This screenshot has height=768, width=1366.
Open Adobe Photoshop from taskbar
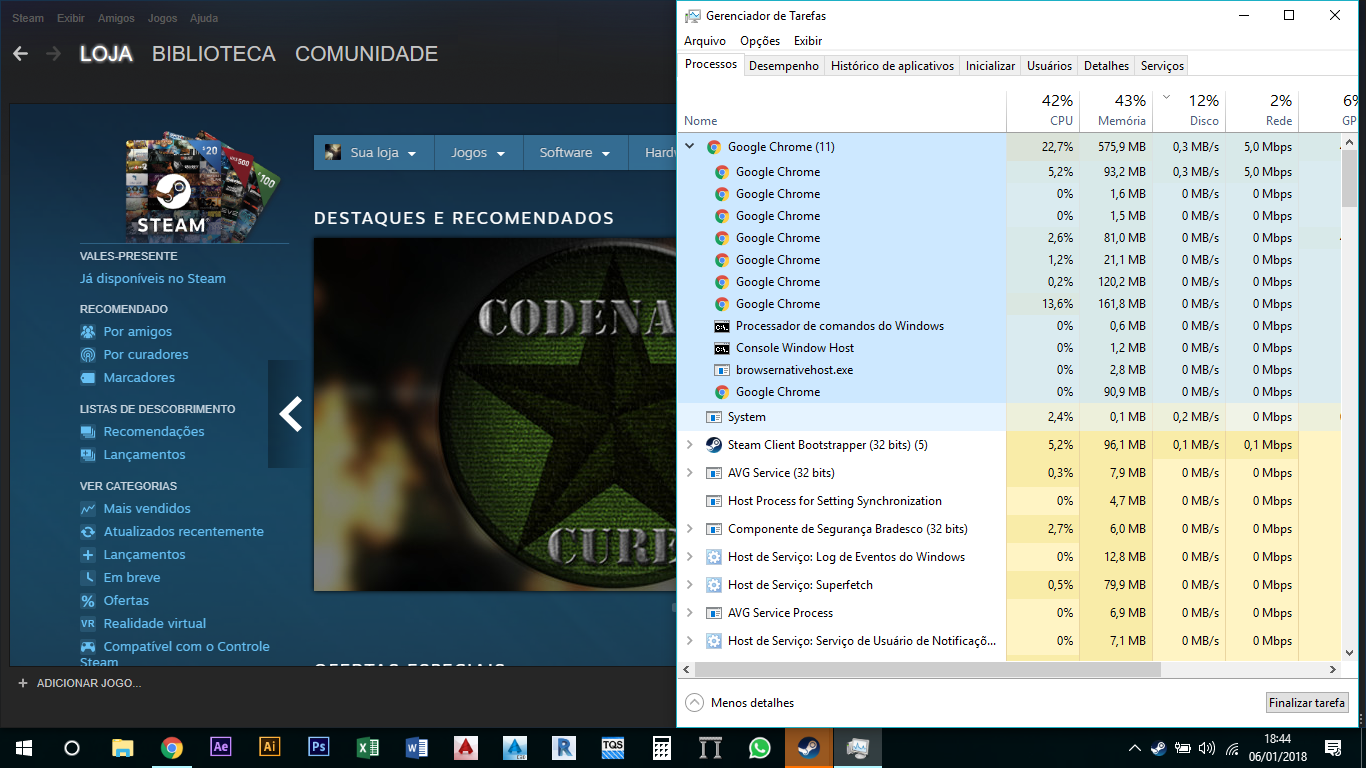(319, 747)
